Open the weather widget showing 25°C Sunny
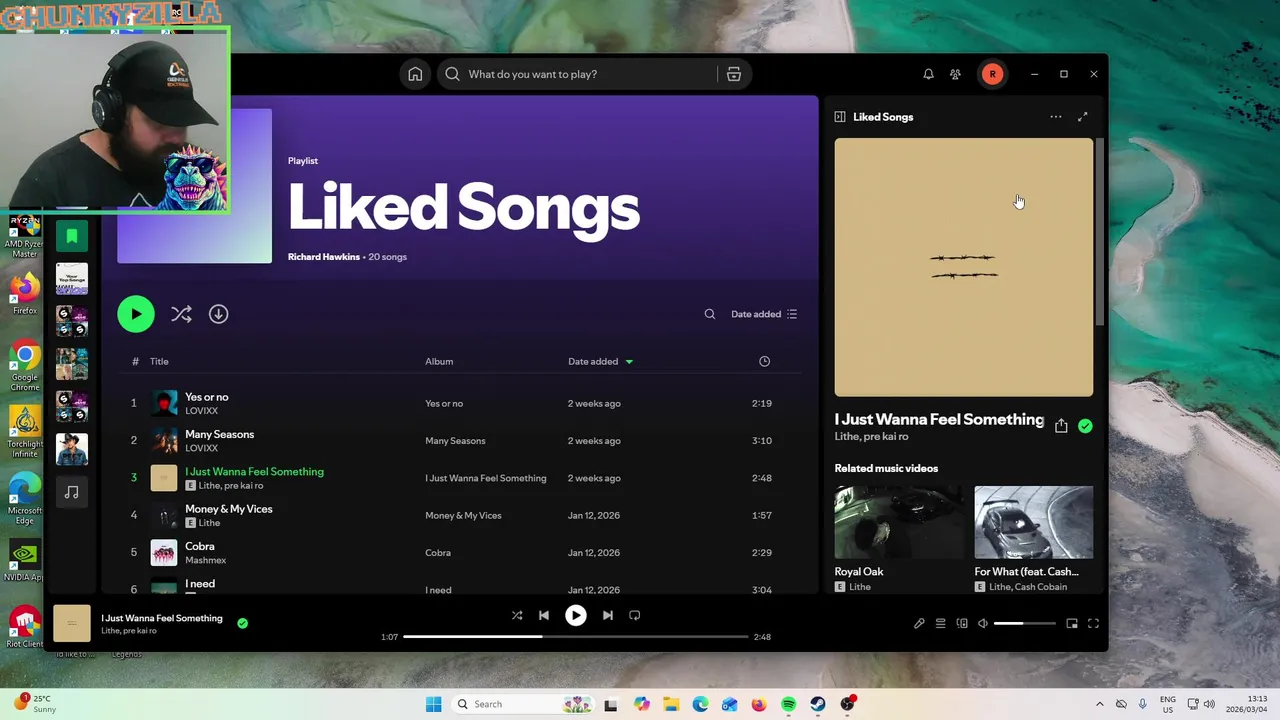1280x720 pixels. [x=34, y=704]
